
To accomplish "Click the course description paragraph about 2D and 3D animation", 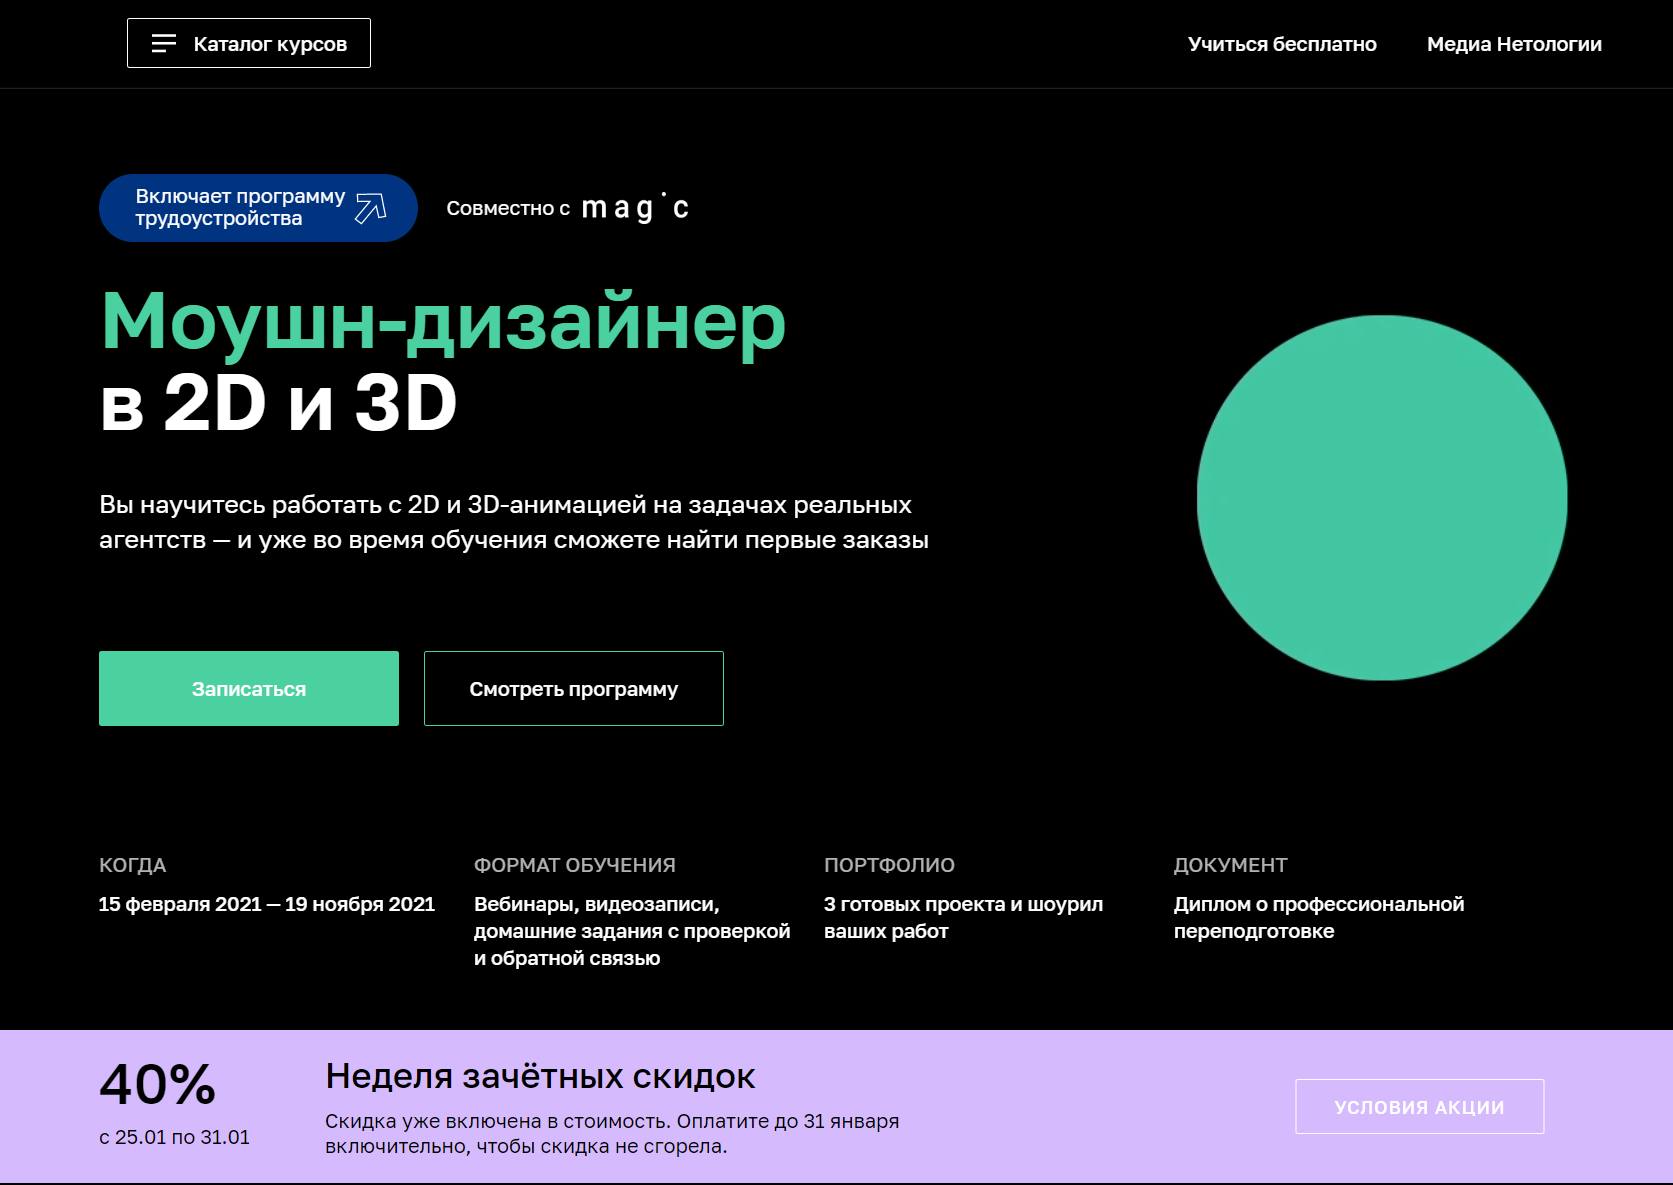I will [x=513, y=522].
